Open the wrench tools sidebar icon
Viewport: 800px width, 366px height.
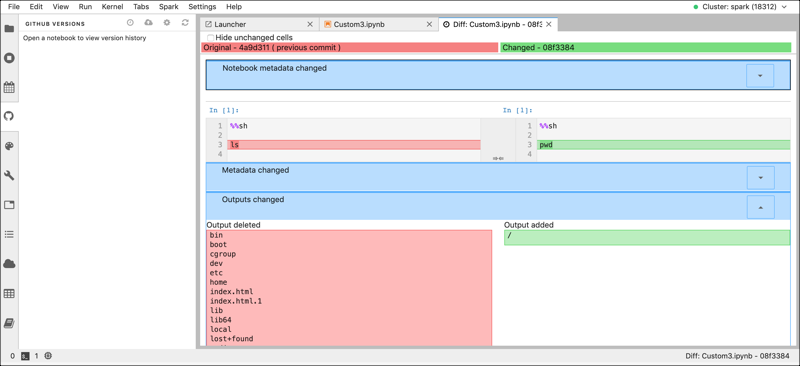[9, 176]
